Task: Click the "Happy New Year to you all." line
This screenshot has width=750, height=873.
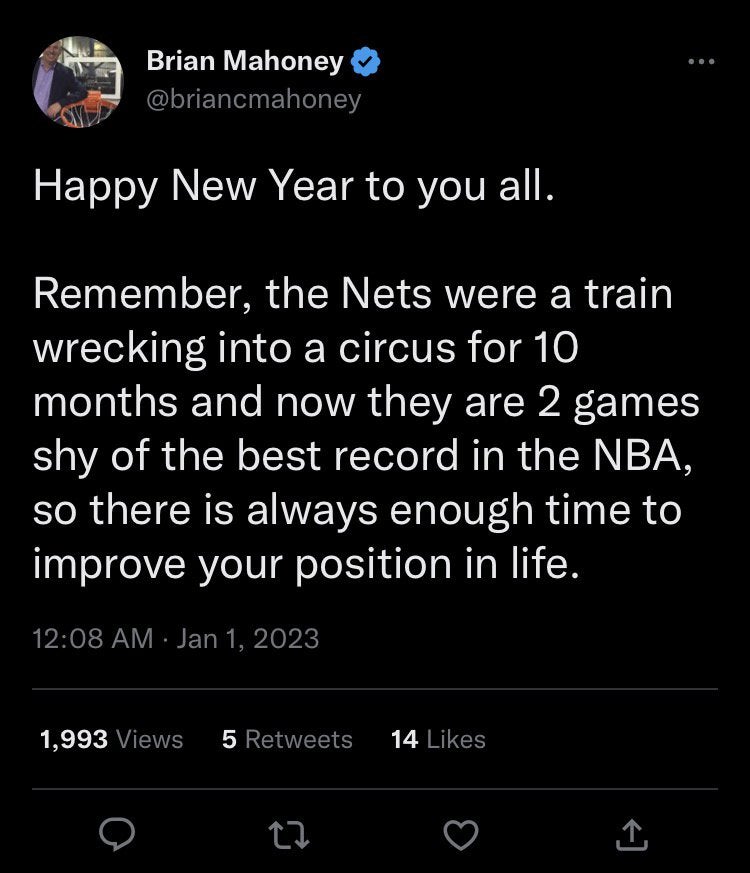Action: coord(292,187)
